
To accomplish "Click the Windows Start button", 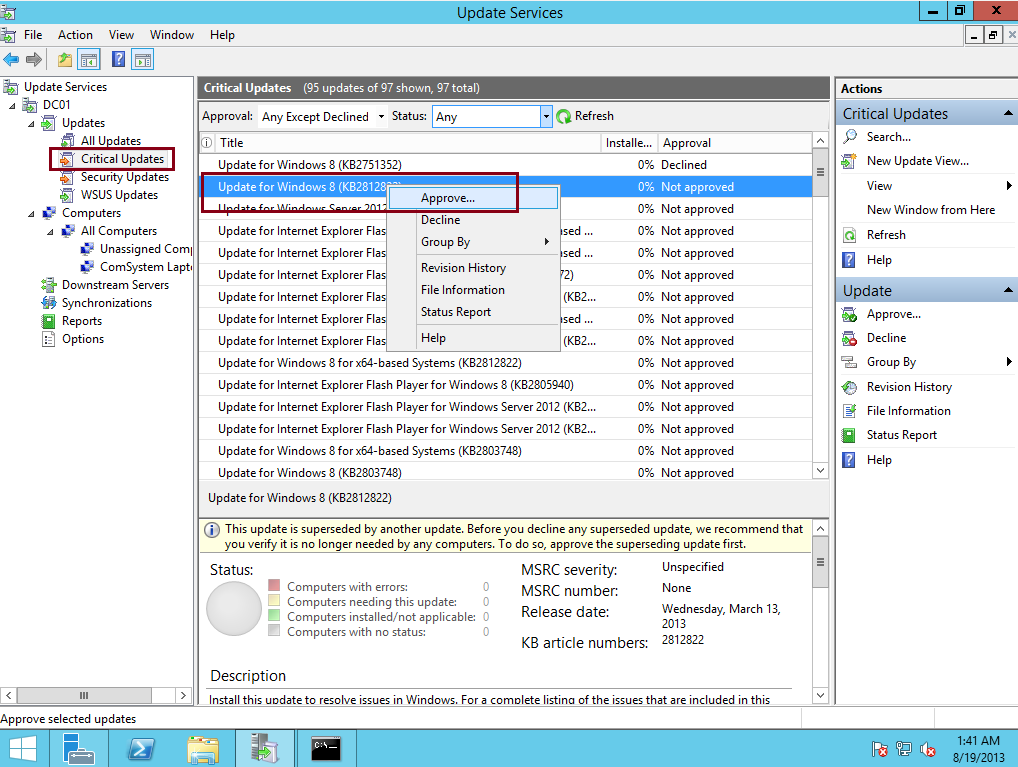I will point(23,749).
